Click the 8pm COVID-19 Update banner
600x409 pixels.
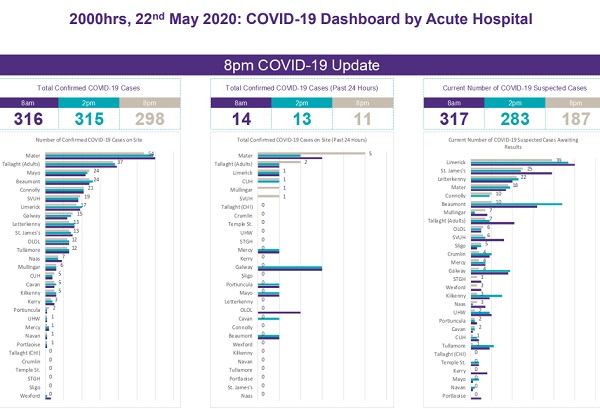click(300, 66)
